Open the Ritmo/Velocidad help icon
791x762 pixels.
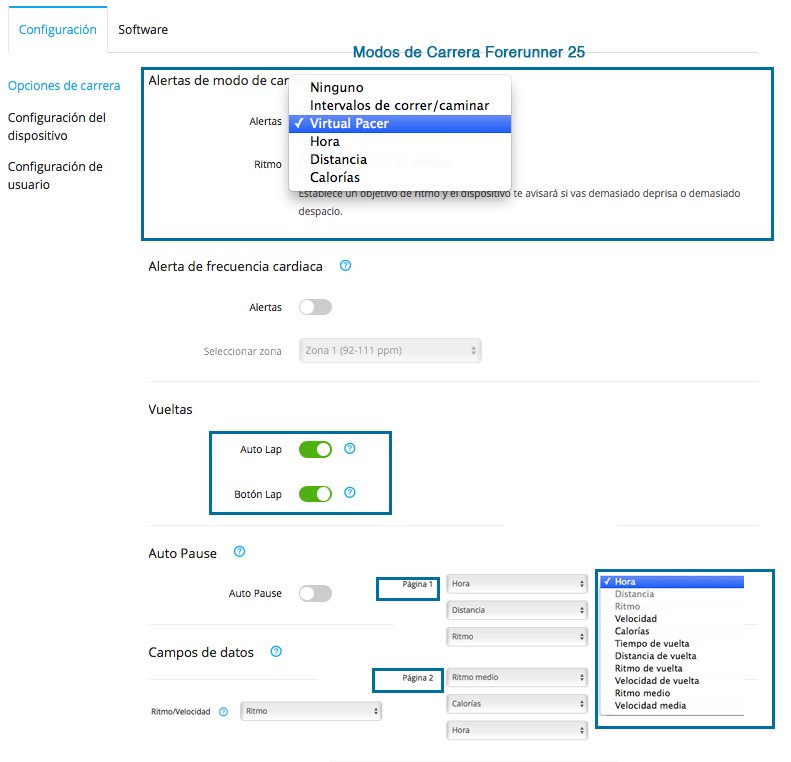click(223, 712)
